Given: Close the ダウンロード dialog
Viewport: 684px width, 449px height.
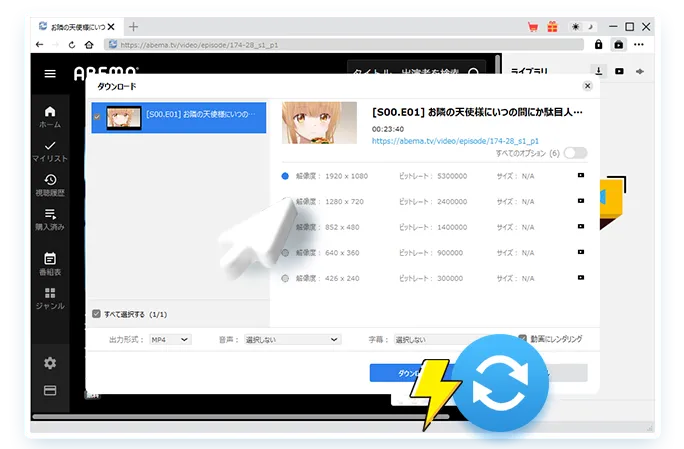Looking at the screenshot, I should click(588, 86).
